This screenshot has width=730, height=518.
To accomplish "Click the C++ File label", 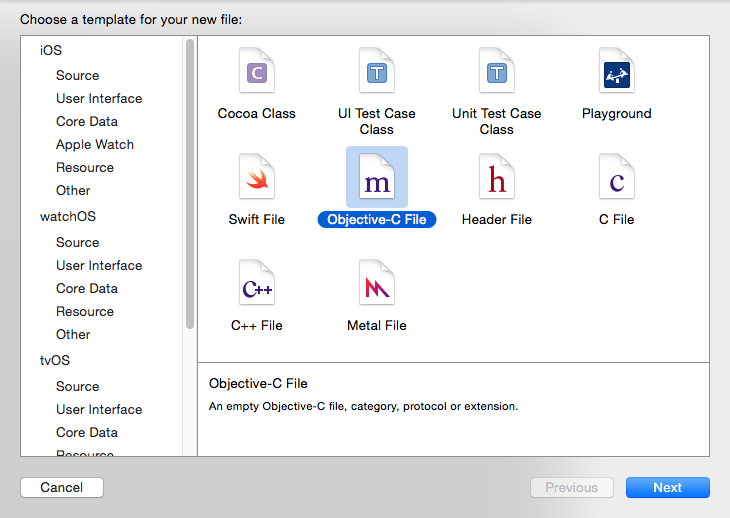I will tap(257, 325).
